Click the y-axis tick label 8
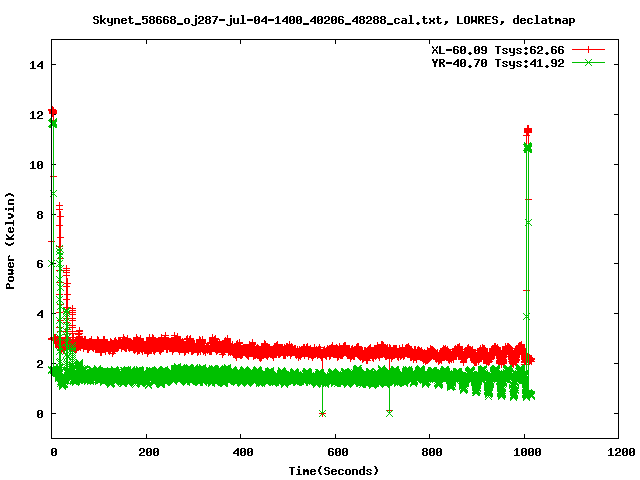Image resolution: width=640 pixels, height=480 pixels. tap(40, 215)
